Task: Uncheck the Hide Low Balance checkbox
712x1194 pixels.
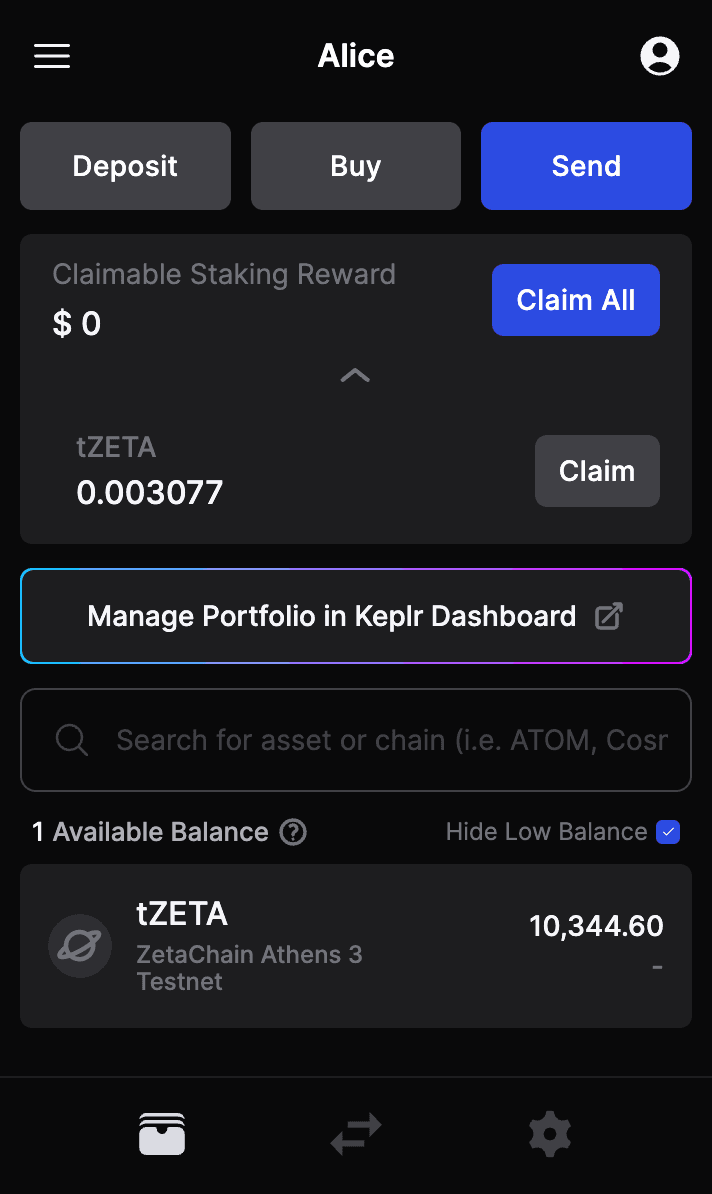Action: click(668, 831)
